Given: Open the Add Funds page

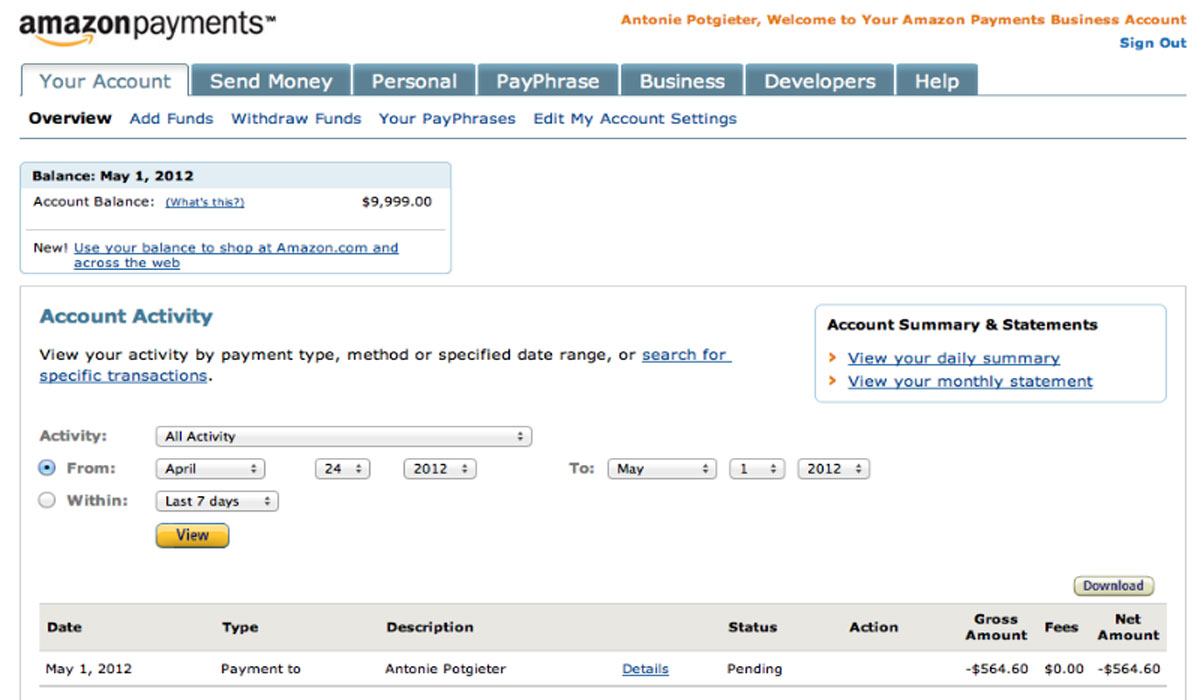Looking at the screenshot, I should click(x=171, y=118).
